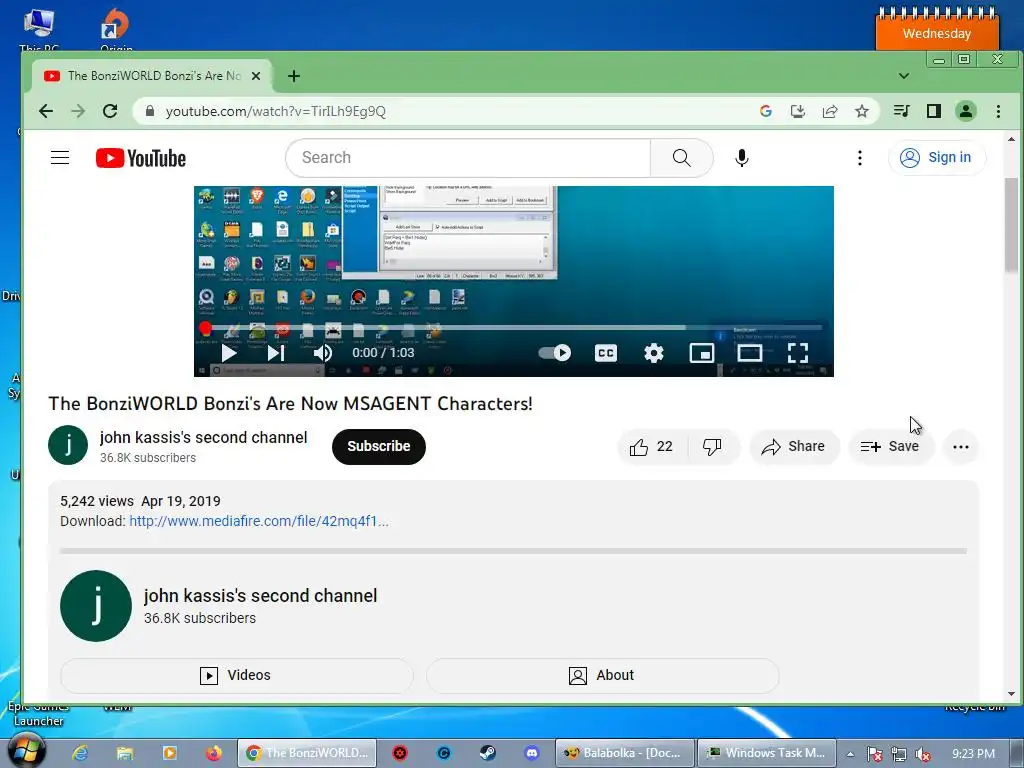Save video to a playlist
The image size is (1024, 768).
(891, 447)
